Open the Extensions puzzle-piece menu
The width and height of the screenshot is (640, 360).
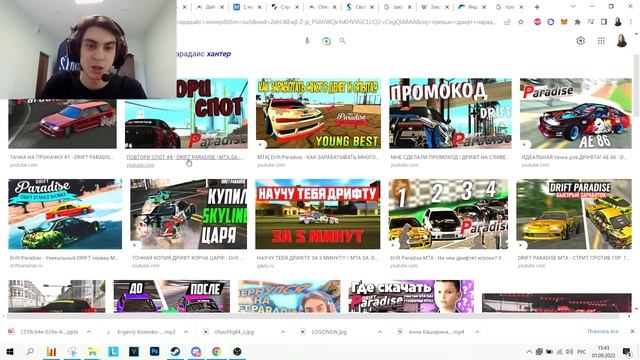[577, 22]
